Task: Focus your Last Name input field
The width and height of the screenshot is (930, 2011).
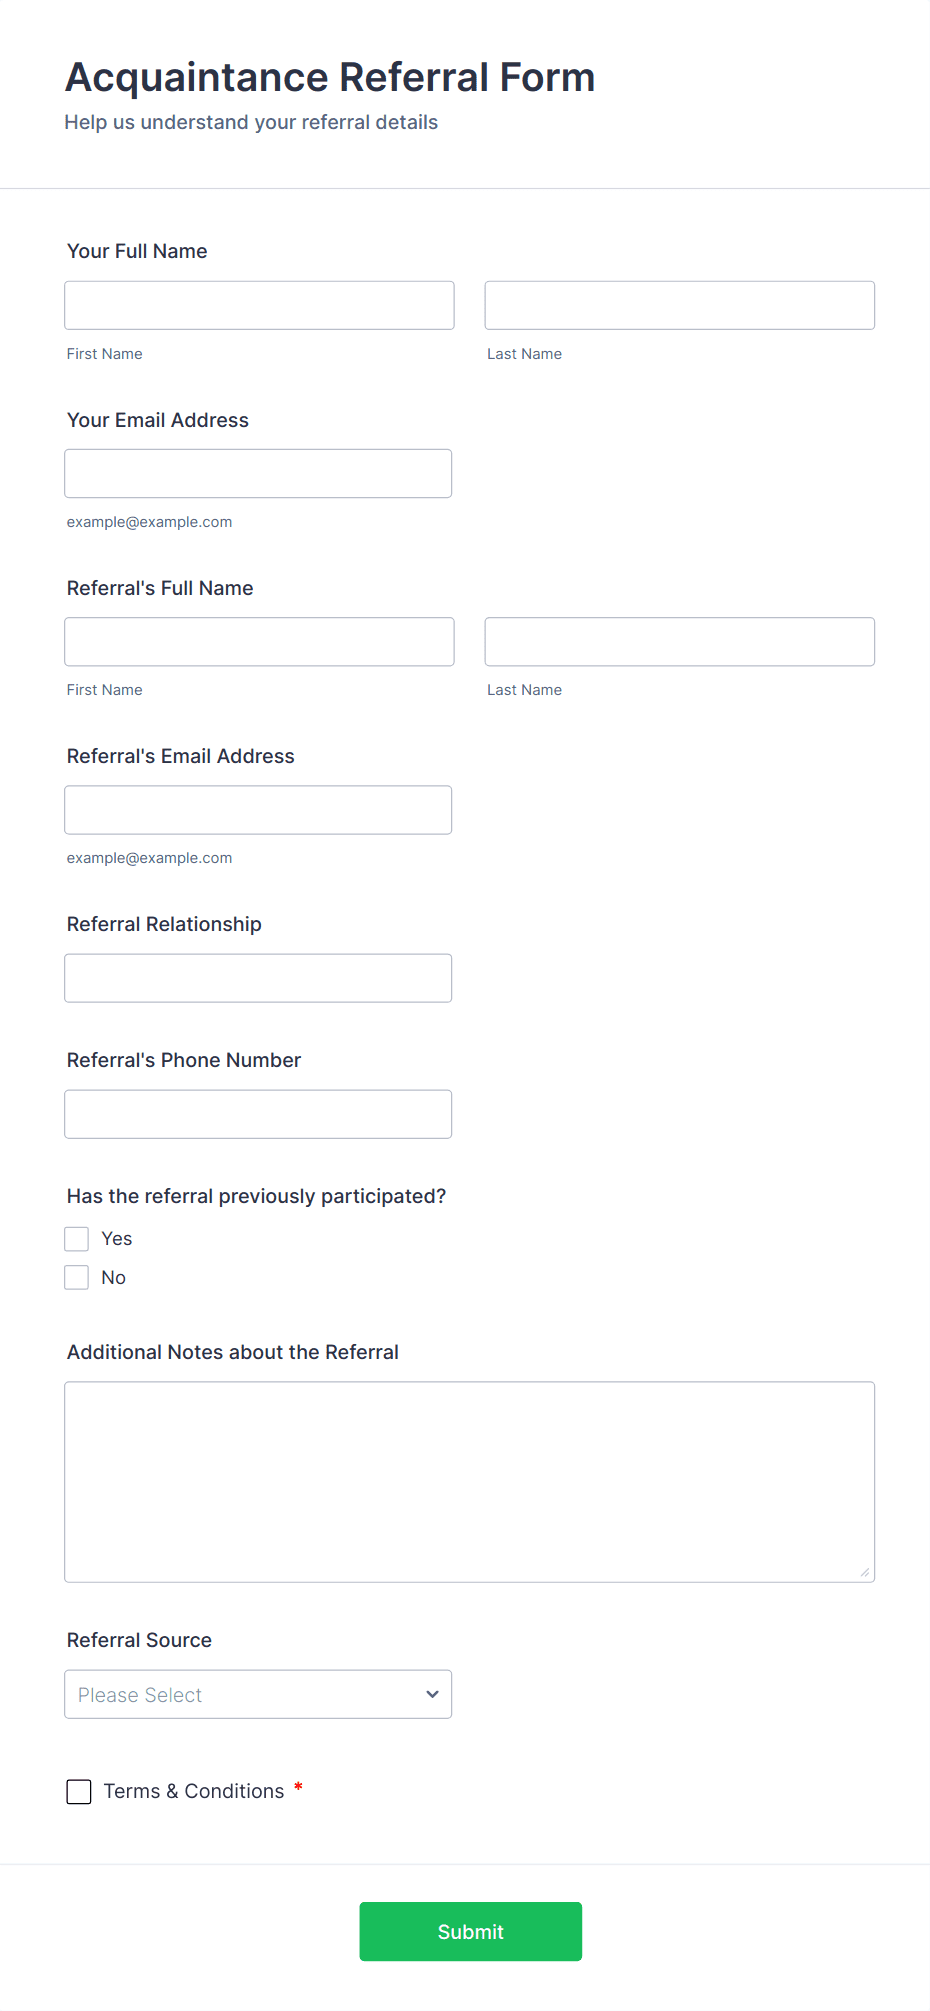Action: pos(680,305)
